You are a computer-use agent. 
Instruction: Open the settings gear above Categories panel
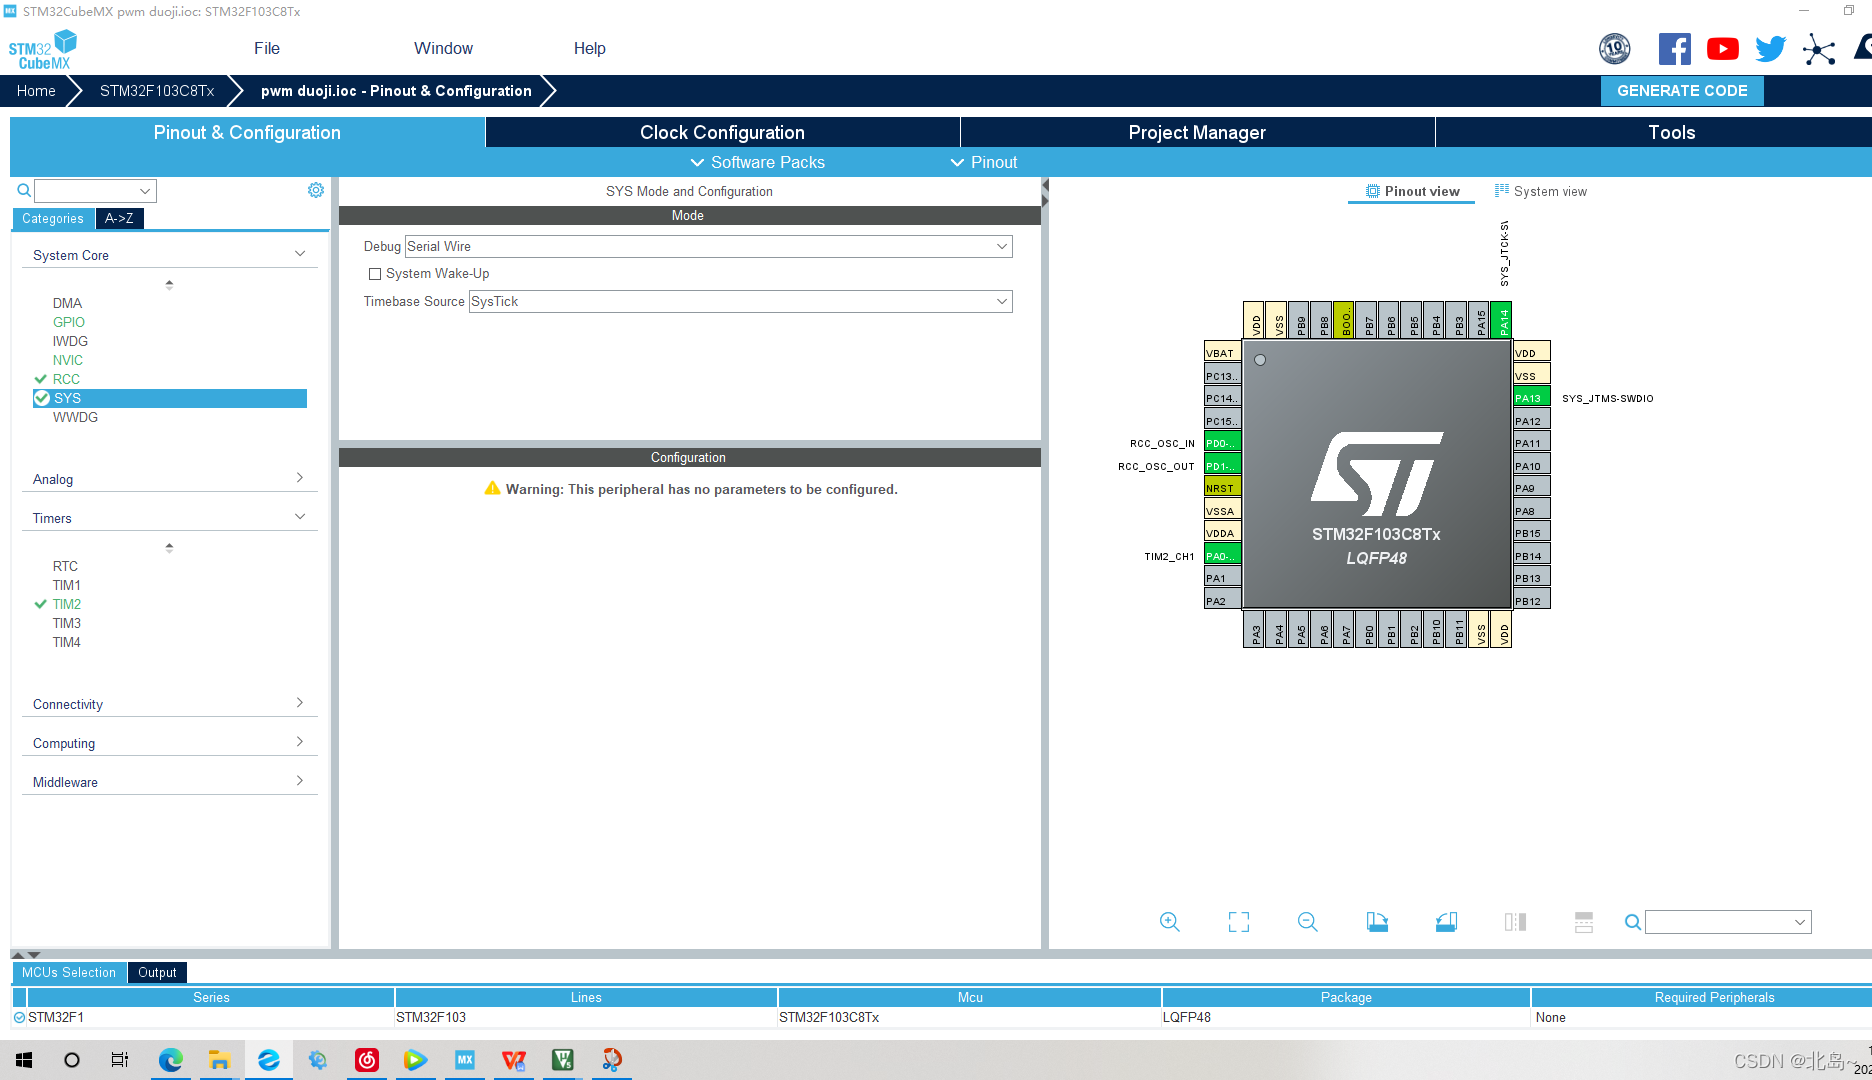(x=316, y=189)
